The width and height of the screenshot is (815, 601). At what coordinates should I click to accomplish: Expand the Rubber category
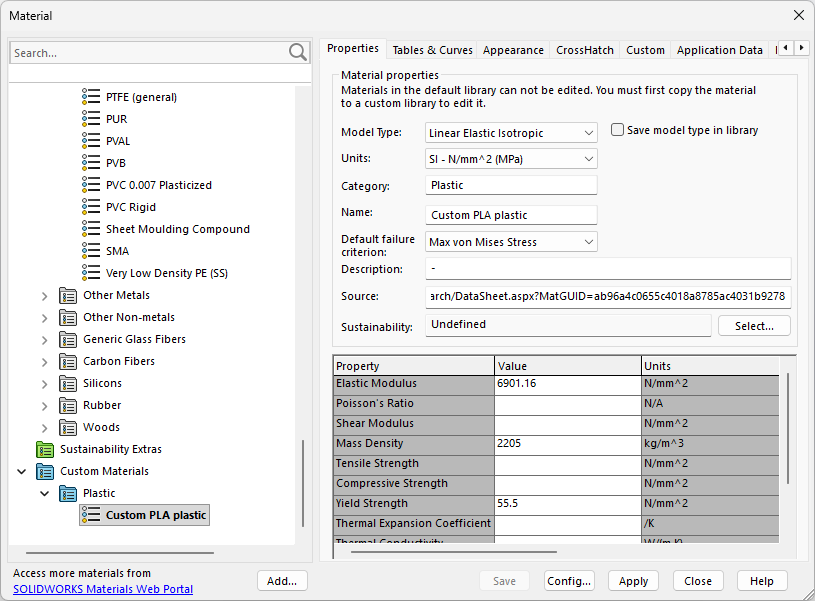[45, 406]
